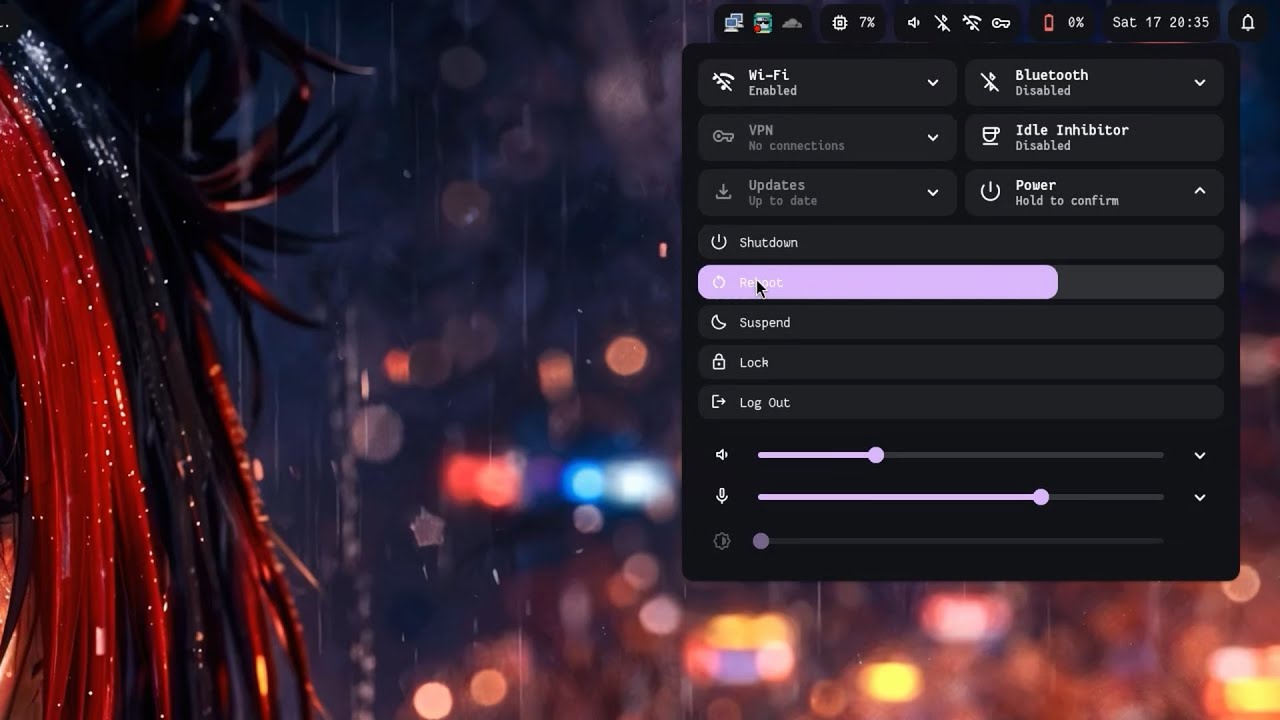
Task: Open the network computers tray icon
Action: [x=733, y=23]
